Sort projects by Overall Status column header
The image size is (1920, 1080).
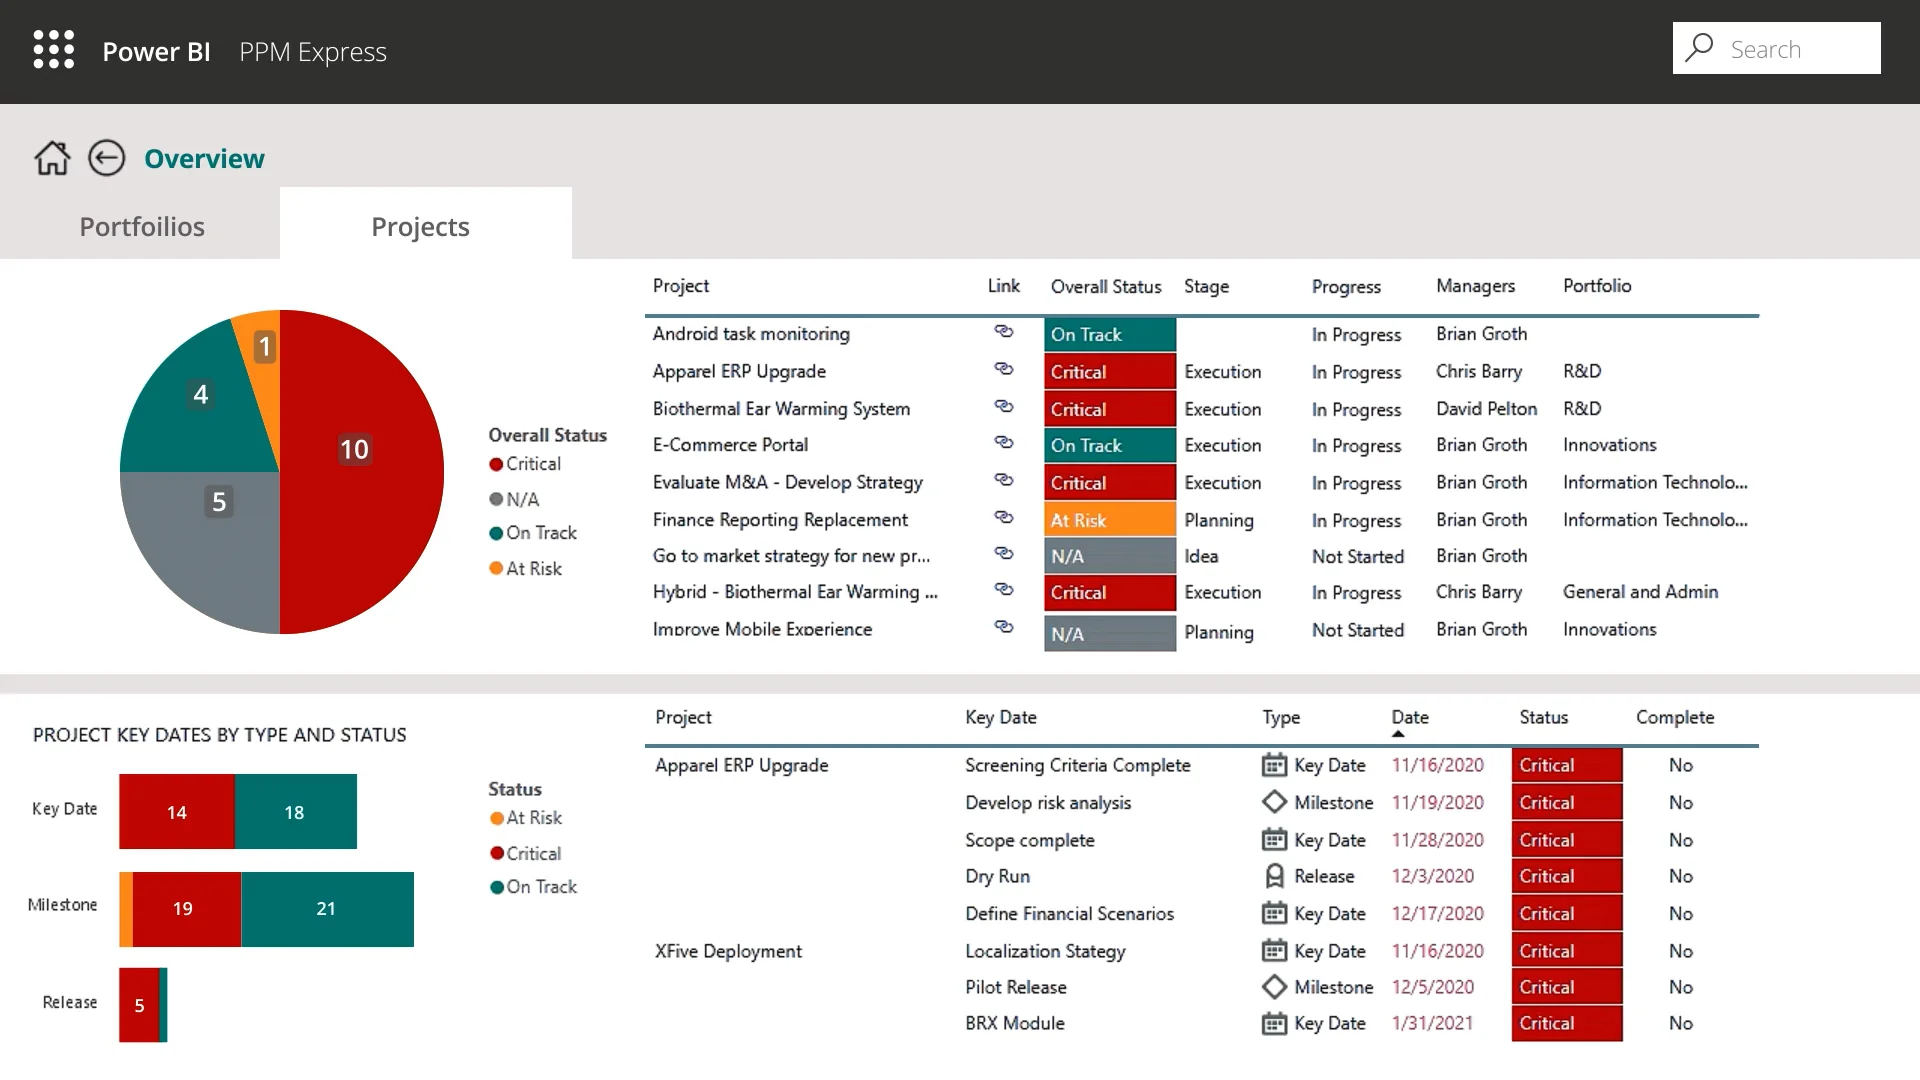pos(1105,287)
